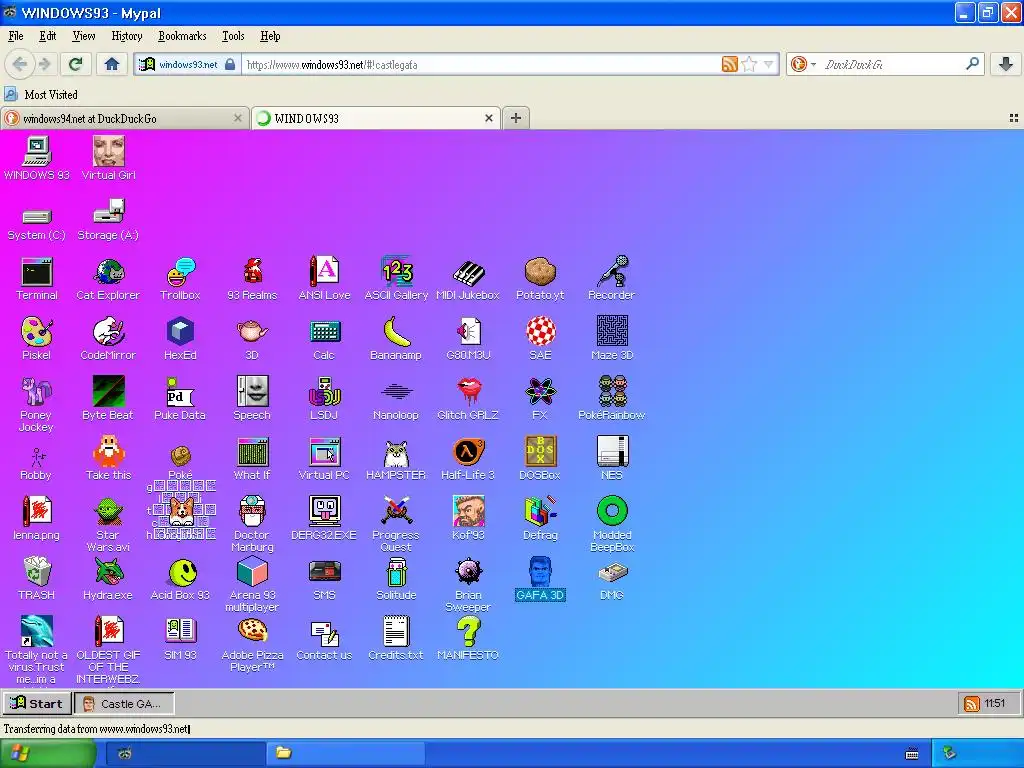This screenshot has height=768, width=1024.
Task: Open 93 Realms icon
Action: 252,279
